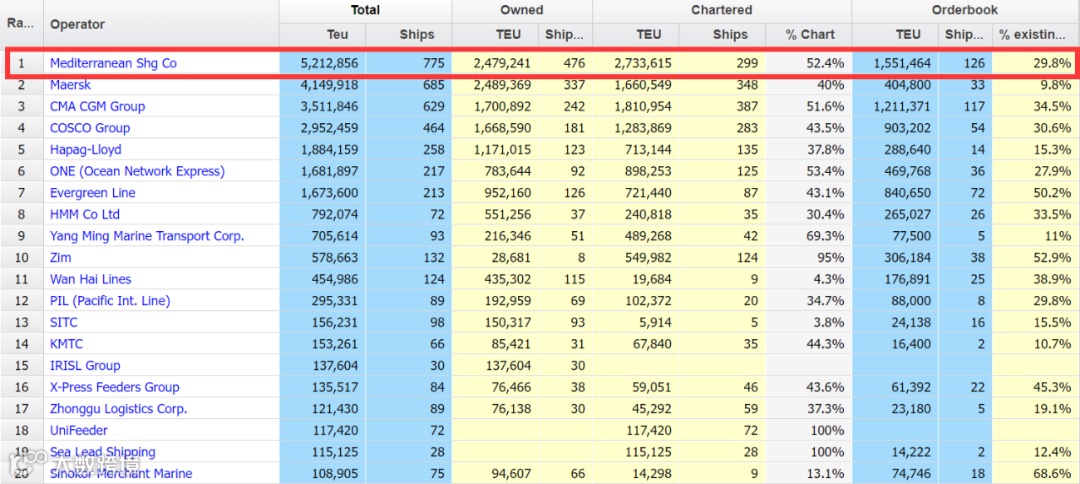Open the IRISL Group link

pyautogui.click(x=85, y=366)
